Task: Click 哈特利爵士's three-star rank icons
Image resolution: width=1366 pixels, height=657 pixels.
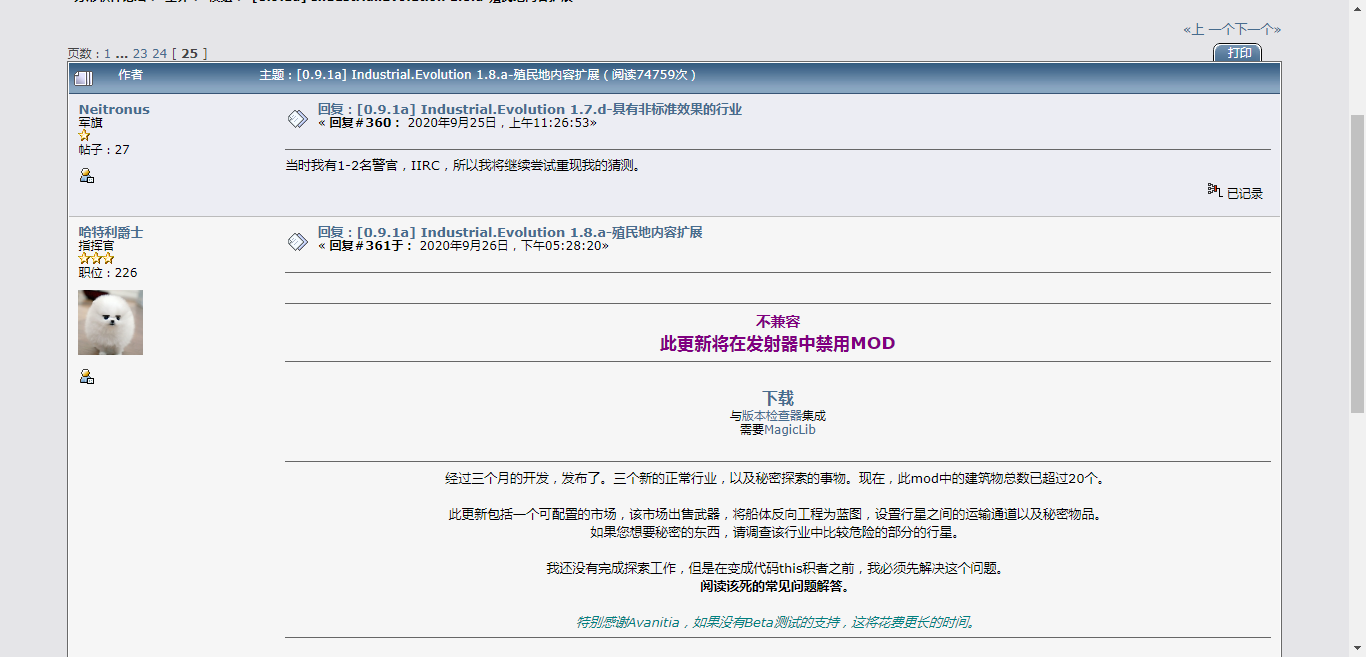Action: [96, 259]
